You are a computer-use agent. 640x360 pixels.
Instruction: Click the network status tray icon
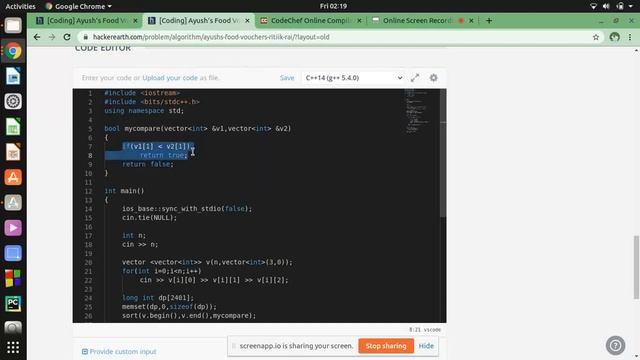coord(593,6)
